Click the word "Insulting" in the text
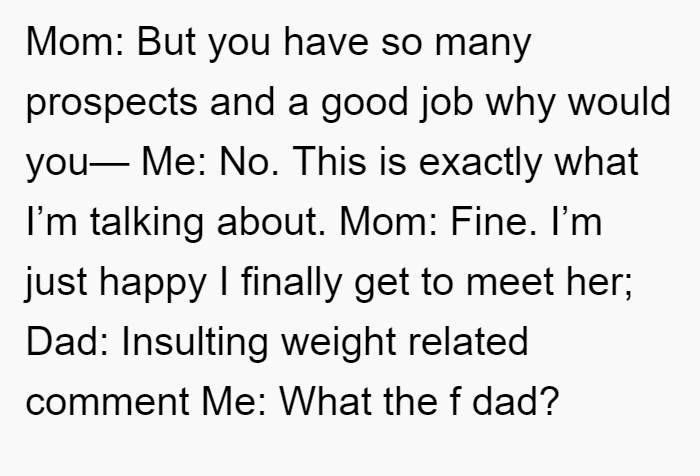The height and width of the screenshot is (476, 700). coord(194,342)
